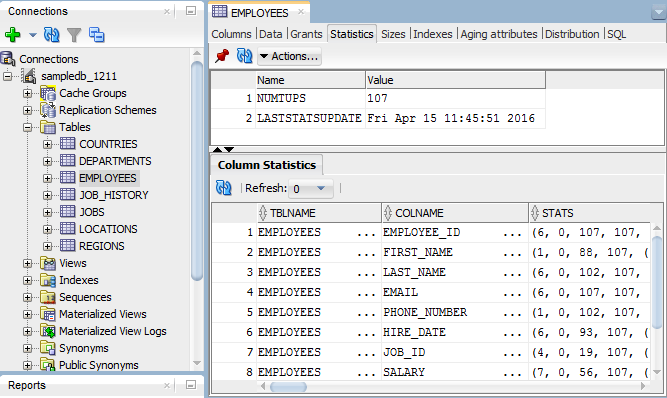
Task: Switch to the Columns tab
Action: 231,34
